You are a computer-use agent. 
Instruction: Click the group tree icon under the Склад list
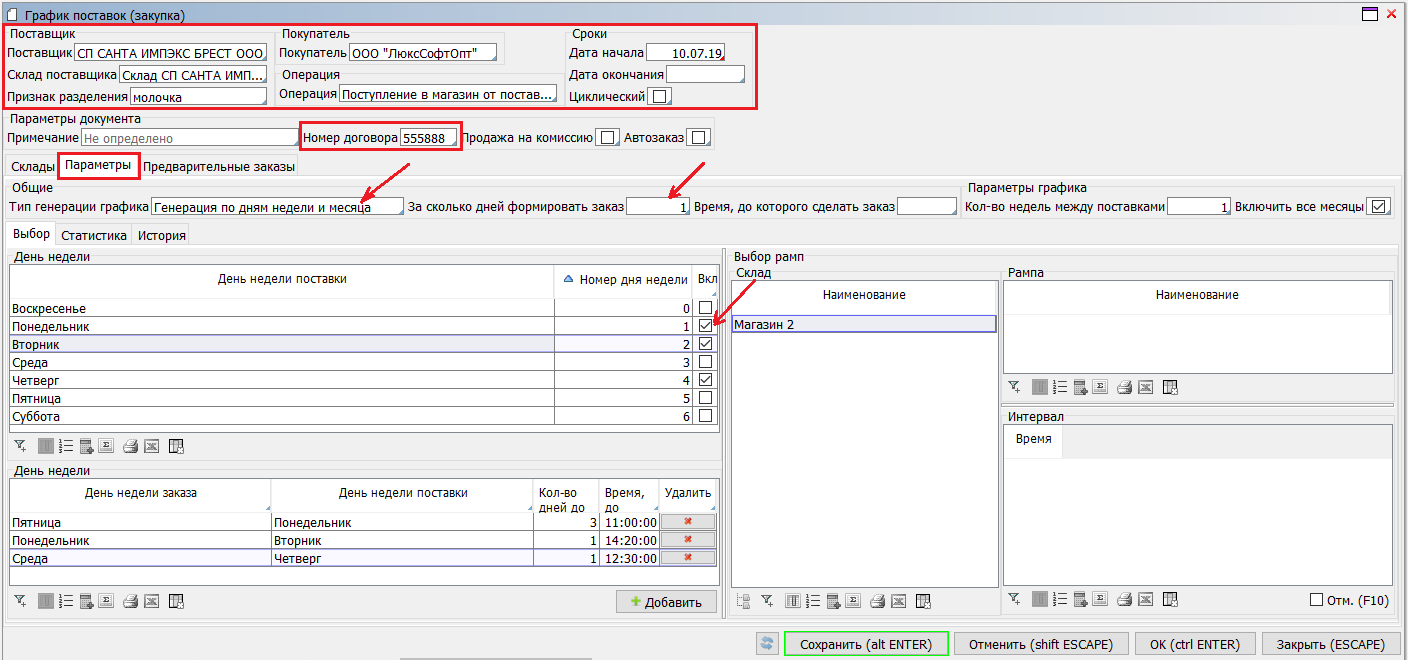743,601
